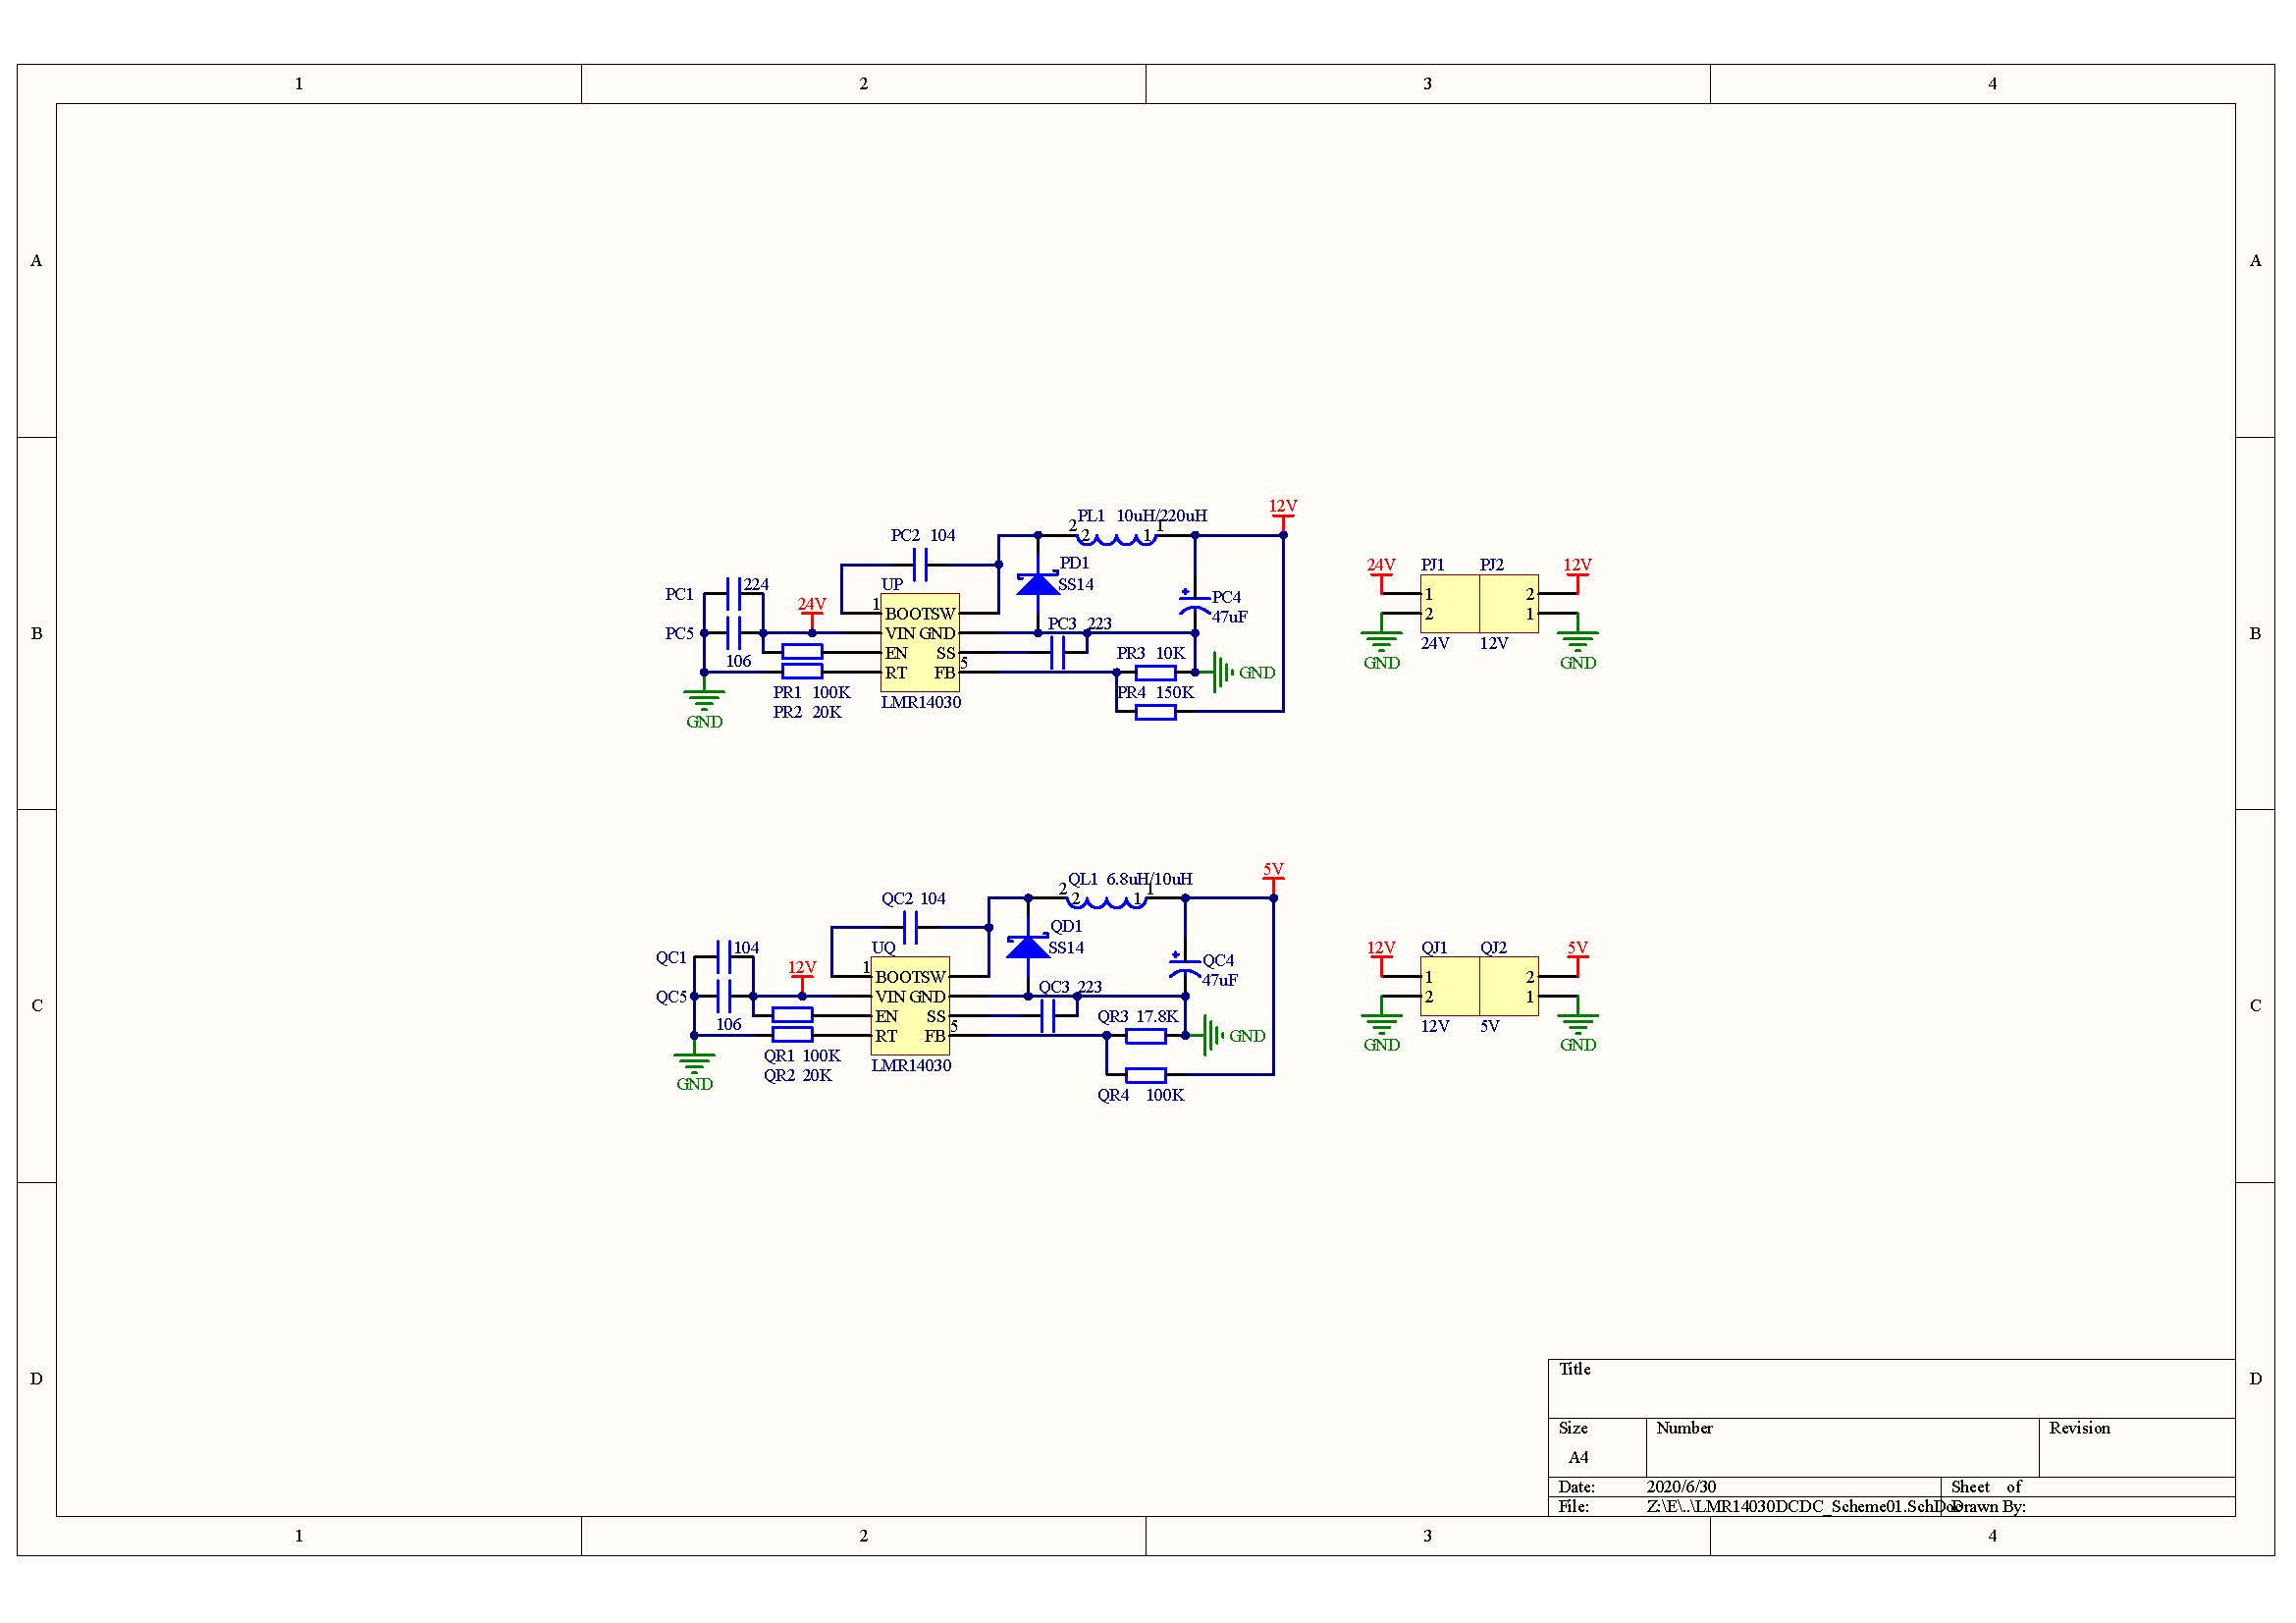This screenshot has width=2296, height=1623.
Task: Click the LMR14030DCDC_Scheme01 file path text
Action: pos(1800,1506)
